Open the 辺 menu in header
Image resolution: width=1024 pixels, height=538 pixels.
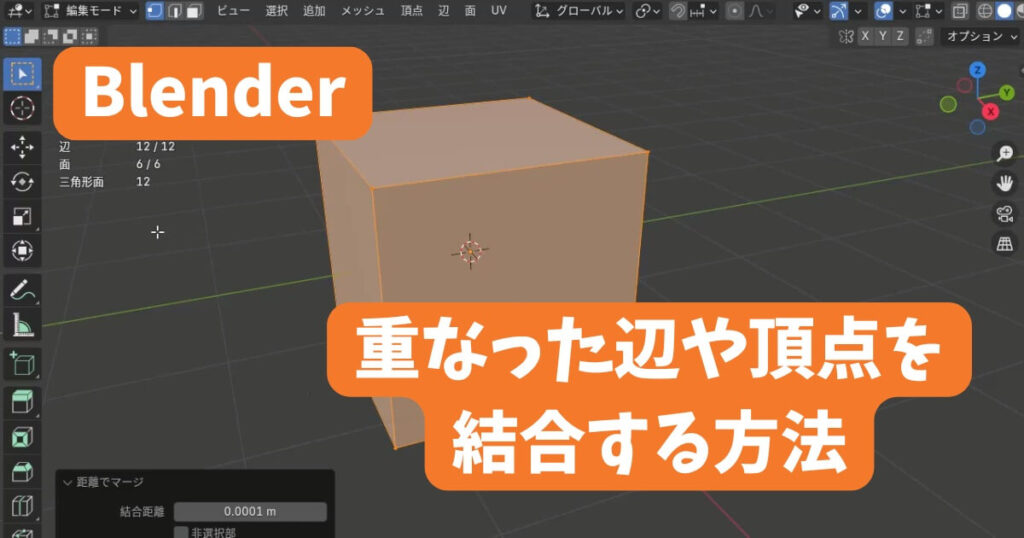coord(444,10)
